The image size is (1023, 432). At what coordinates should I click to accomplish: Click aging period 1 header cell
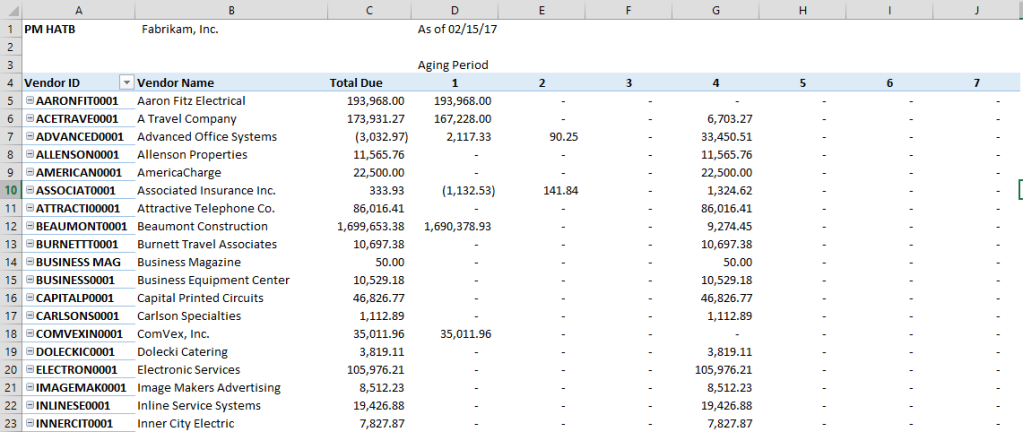(455, 83)
